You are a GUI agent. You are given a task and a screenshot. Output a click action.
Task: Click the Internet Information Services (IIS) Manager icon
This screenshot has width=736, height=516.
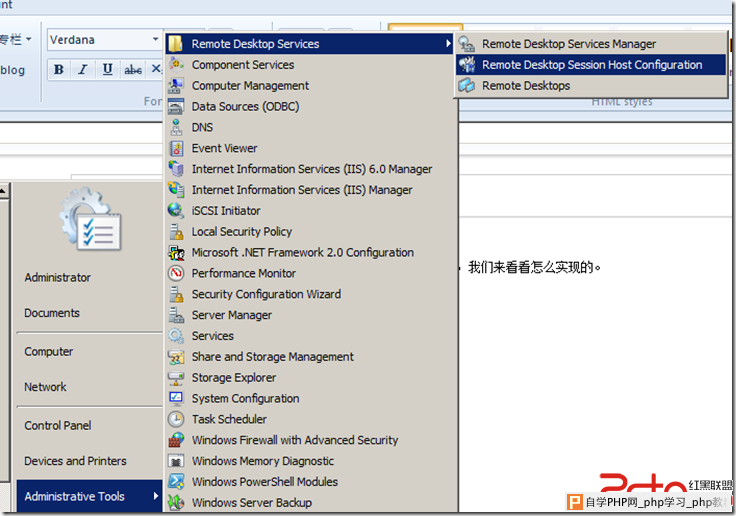coord(176,190)
